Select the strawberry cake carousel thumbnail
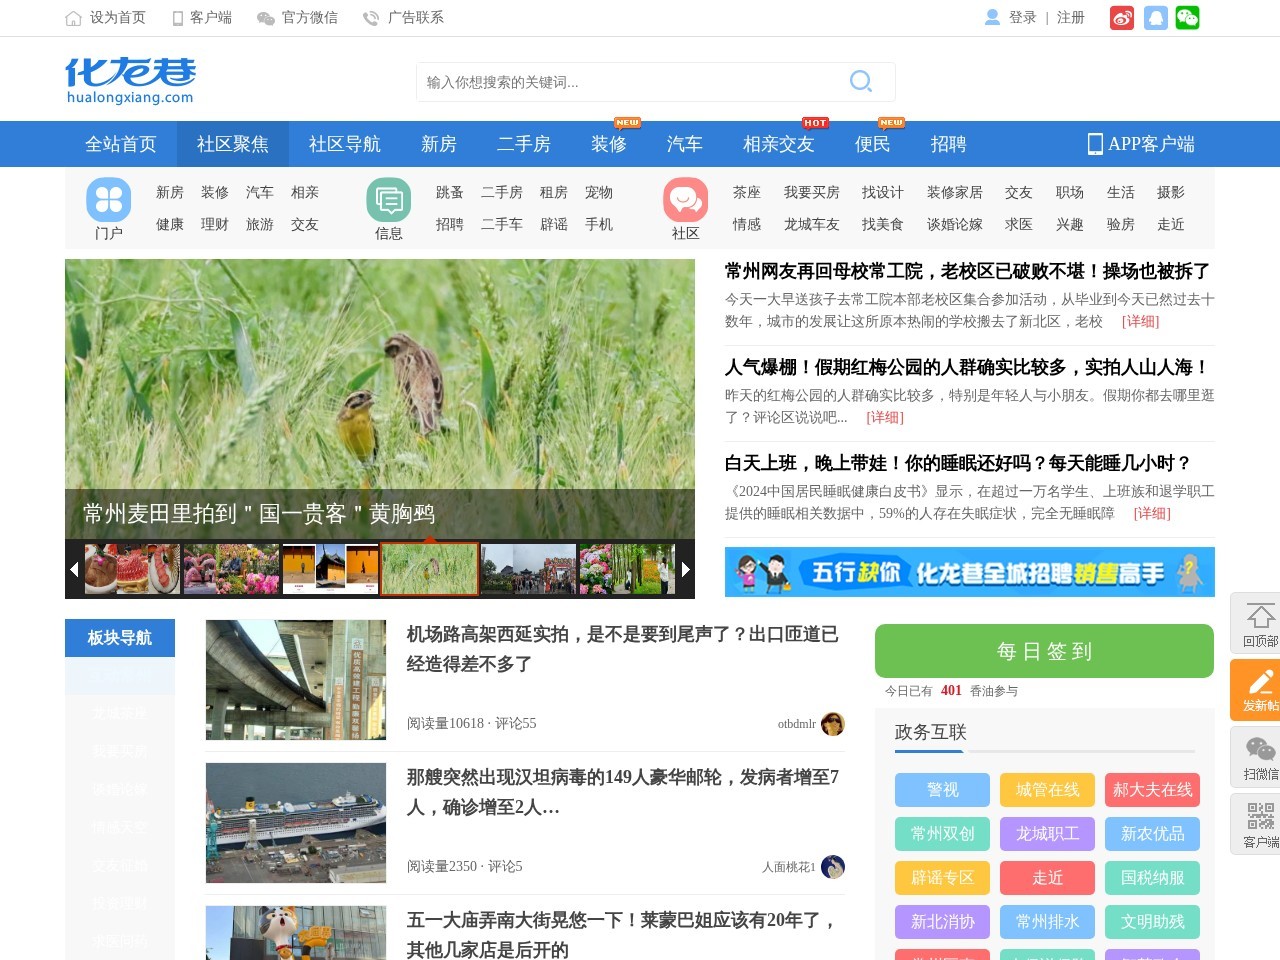The height and width of the screenshot is (960, 1280). pyautogui.click(x=132, y=569)
